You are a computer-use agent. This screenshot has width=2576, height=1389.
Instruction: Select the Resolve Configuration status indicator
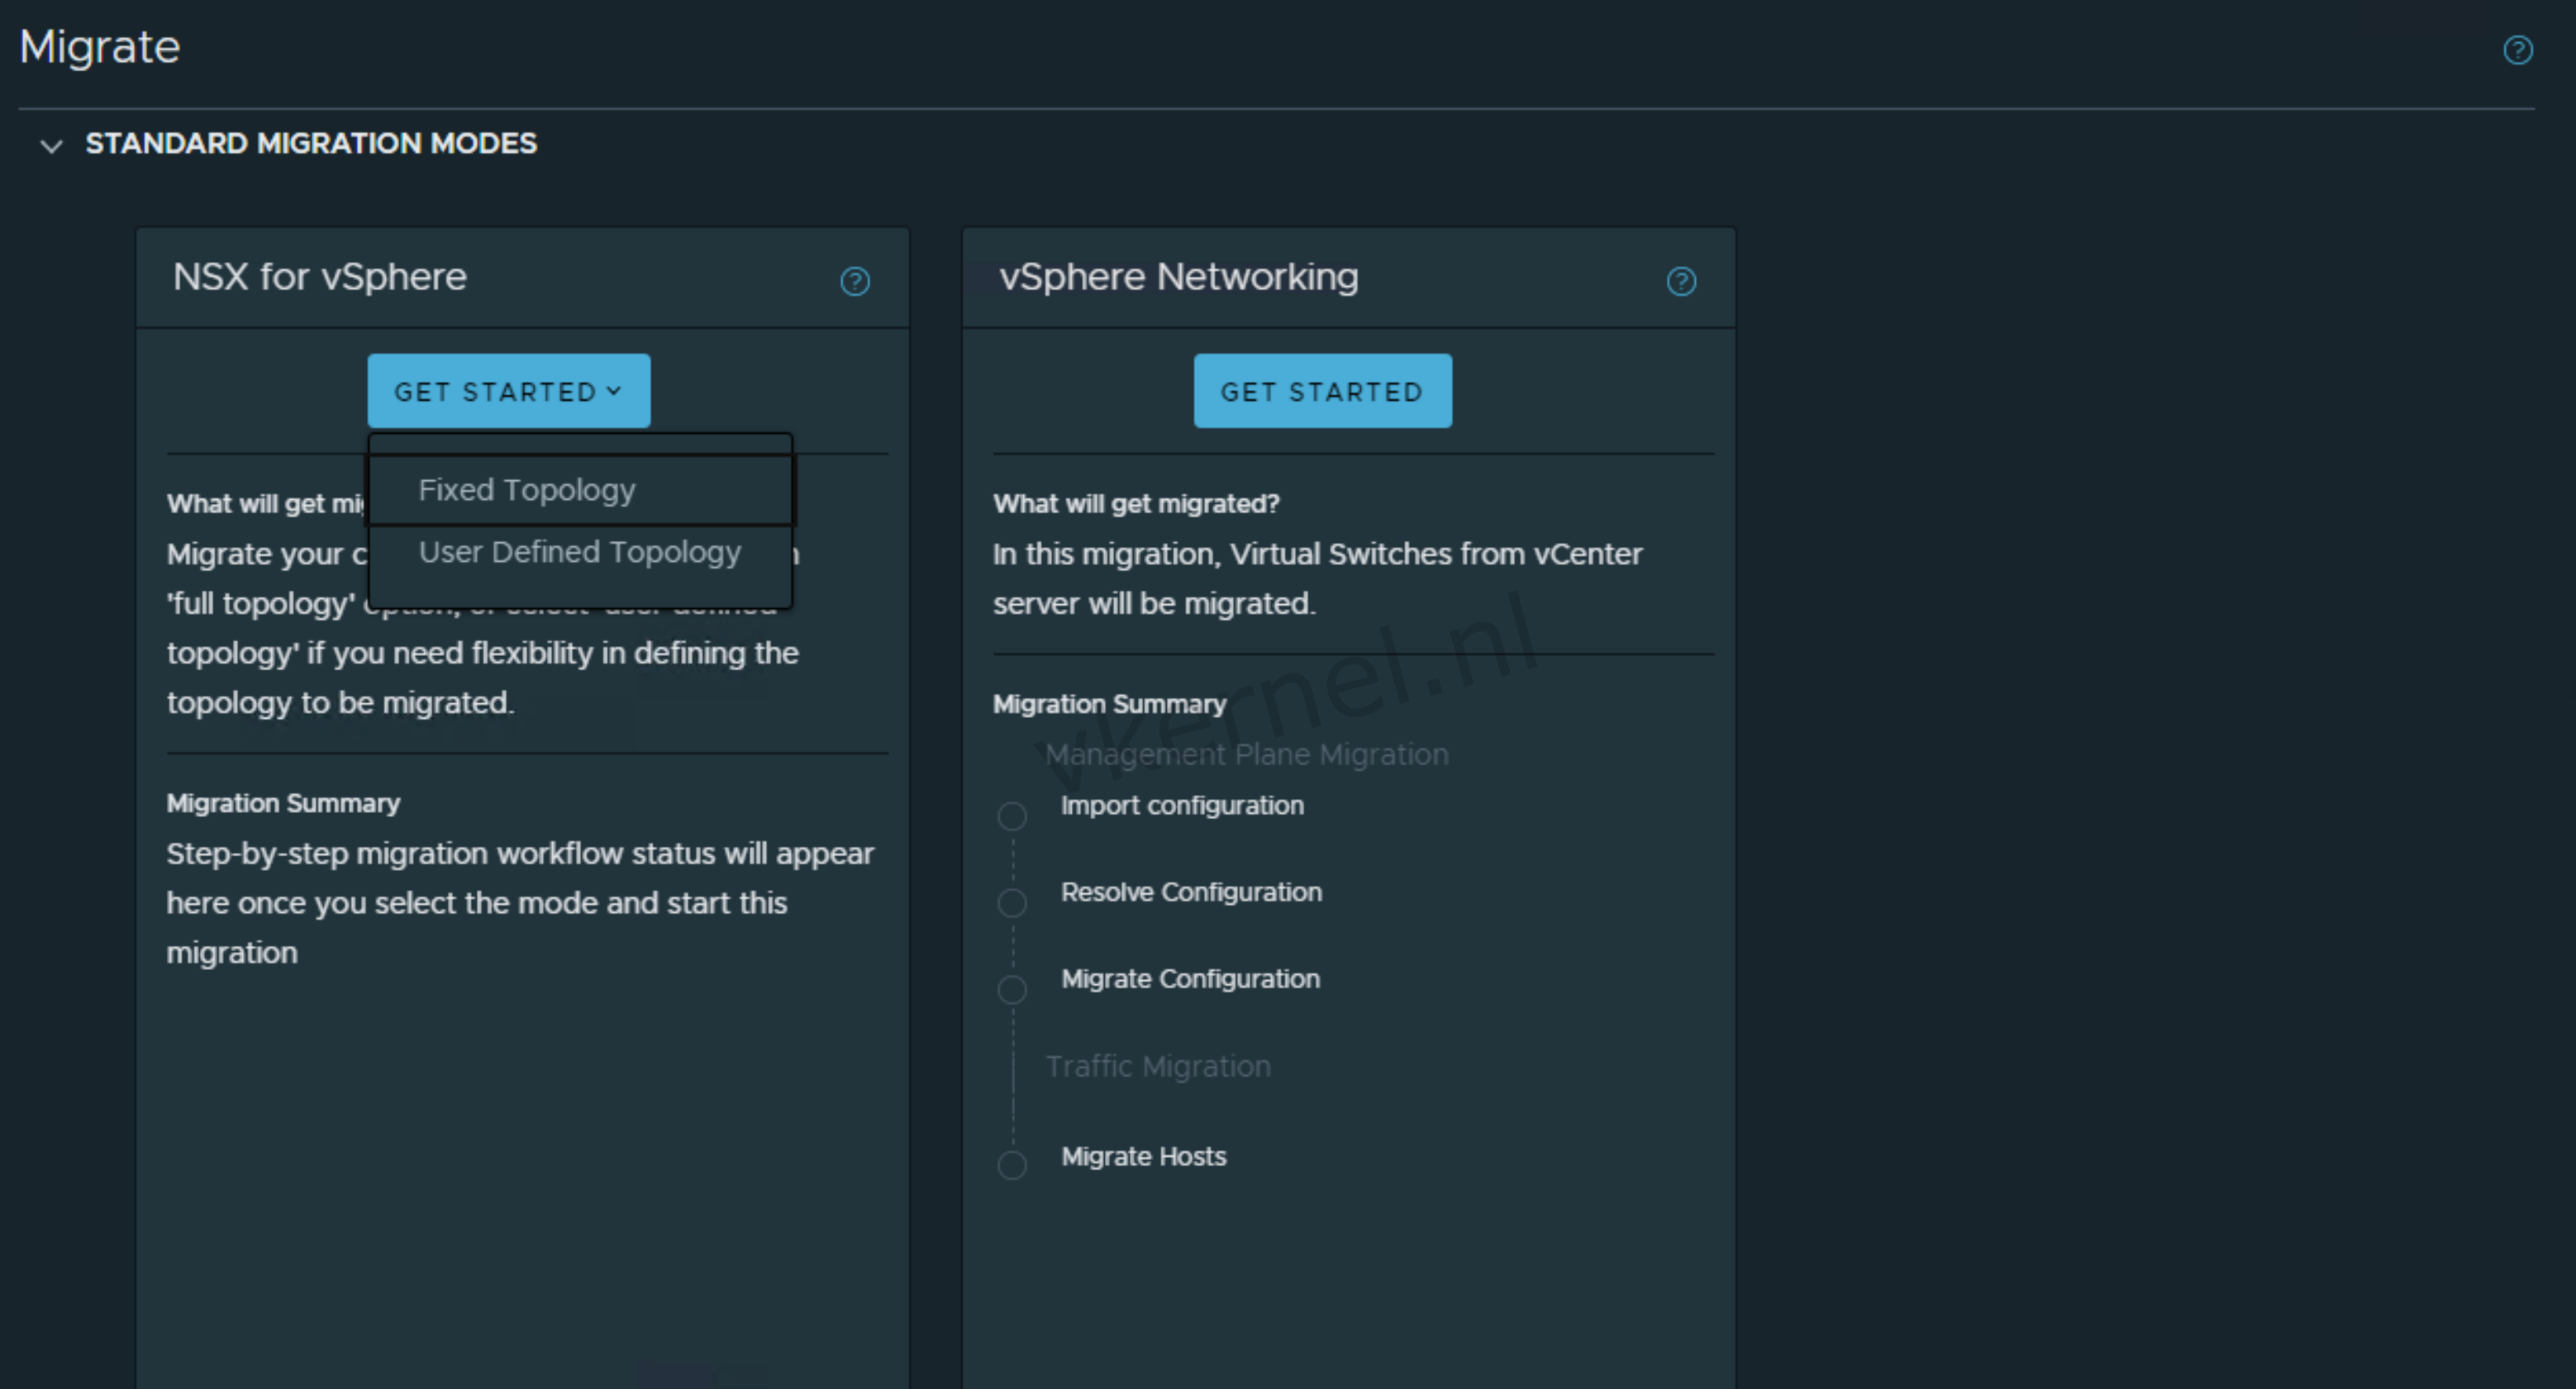[x=1012, y=902]
